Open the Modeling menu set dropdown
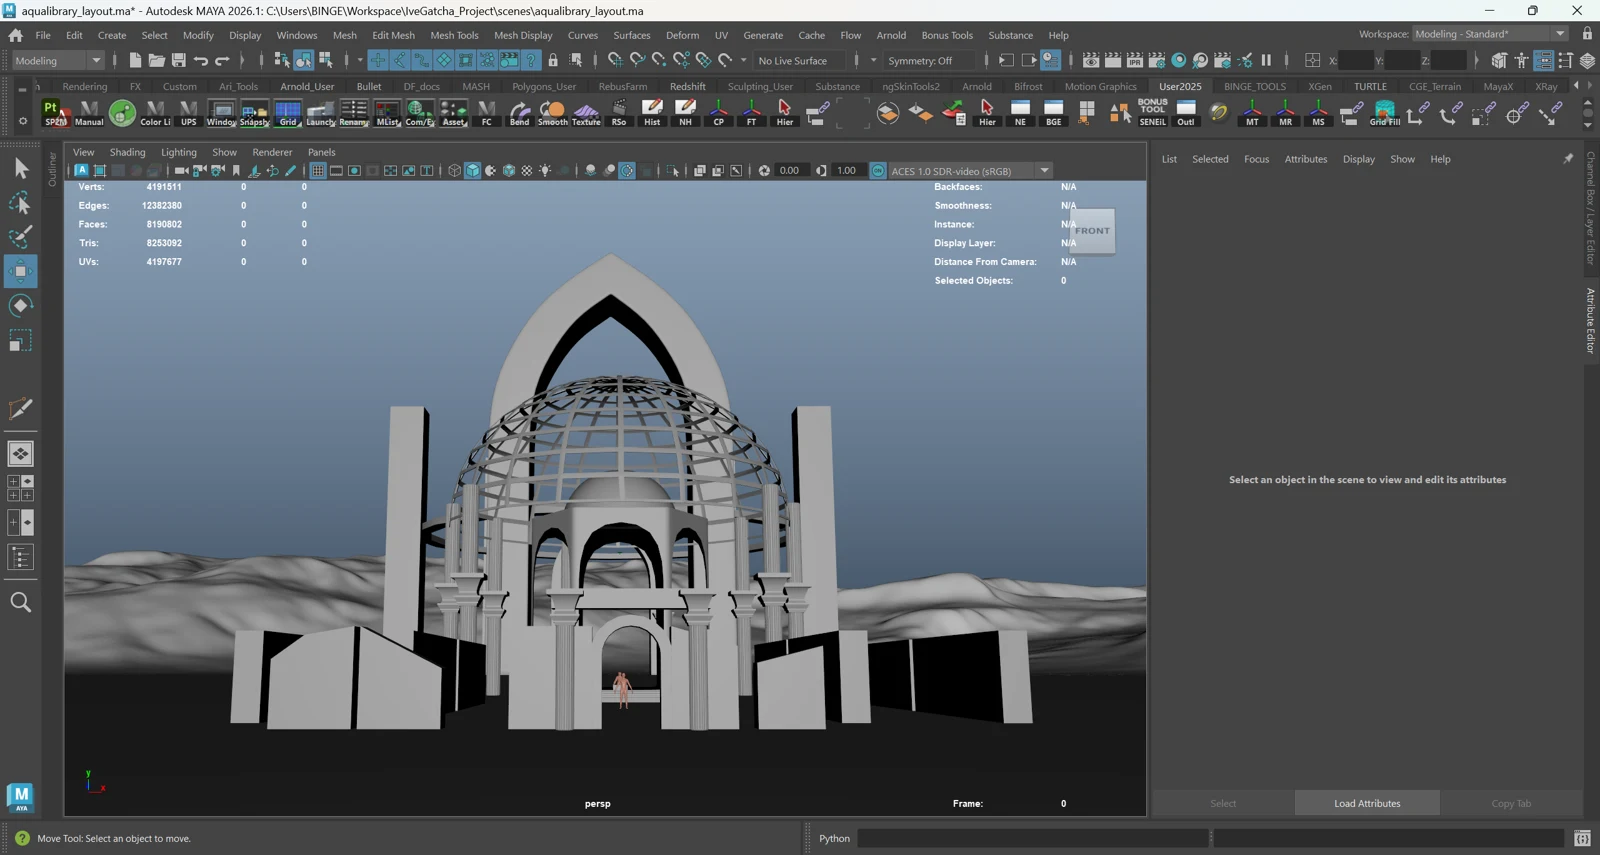Screen dimensions: 1600x855 coord(57,61)
